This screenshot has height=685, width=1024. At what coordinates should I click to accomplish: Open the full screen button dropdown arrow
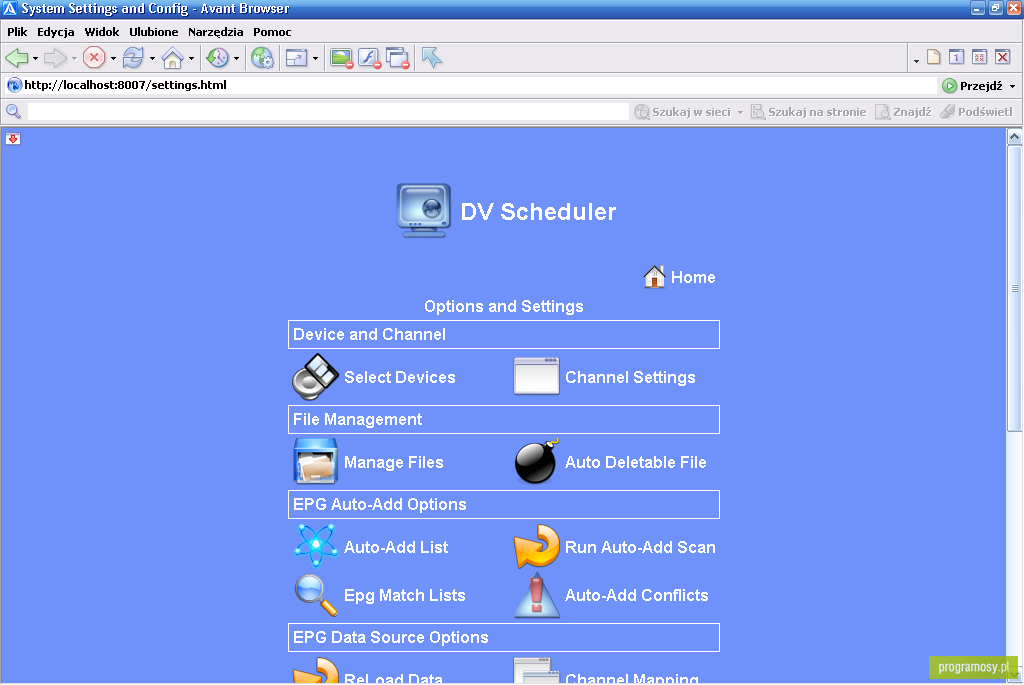[x=315, y=59]
